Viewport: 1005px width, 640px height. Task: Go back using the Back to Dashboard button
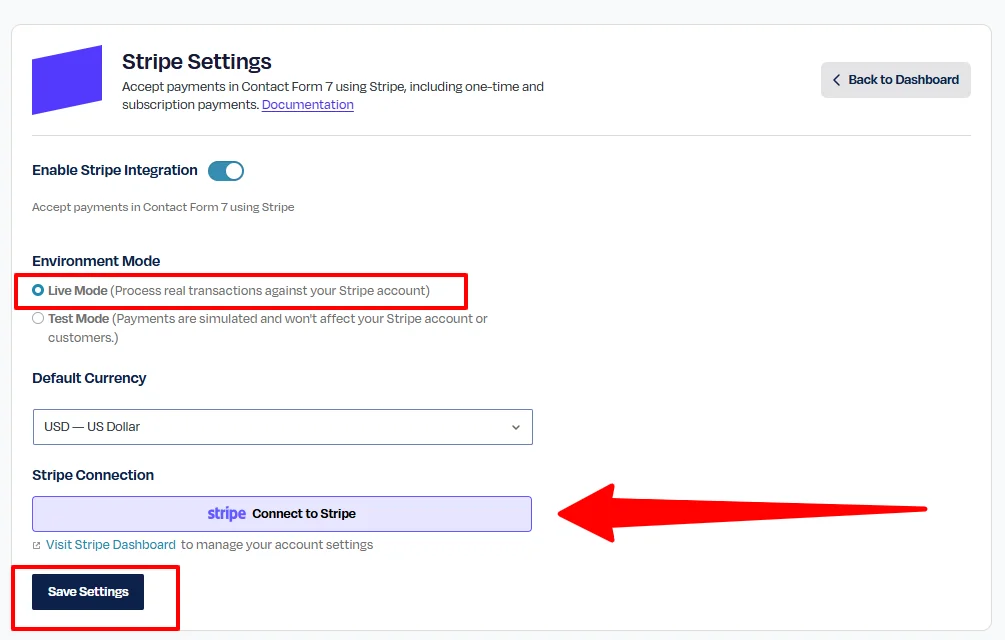pos(895,80)
